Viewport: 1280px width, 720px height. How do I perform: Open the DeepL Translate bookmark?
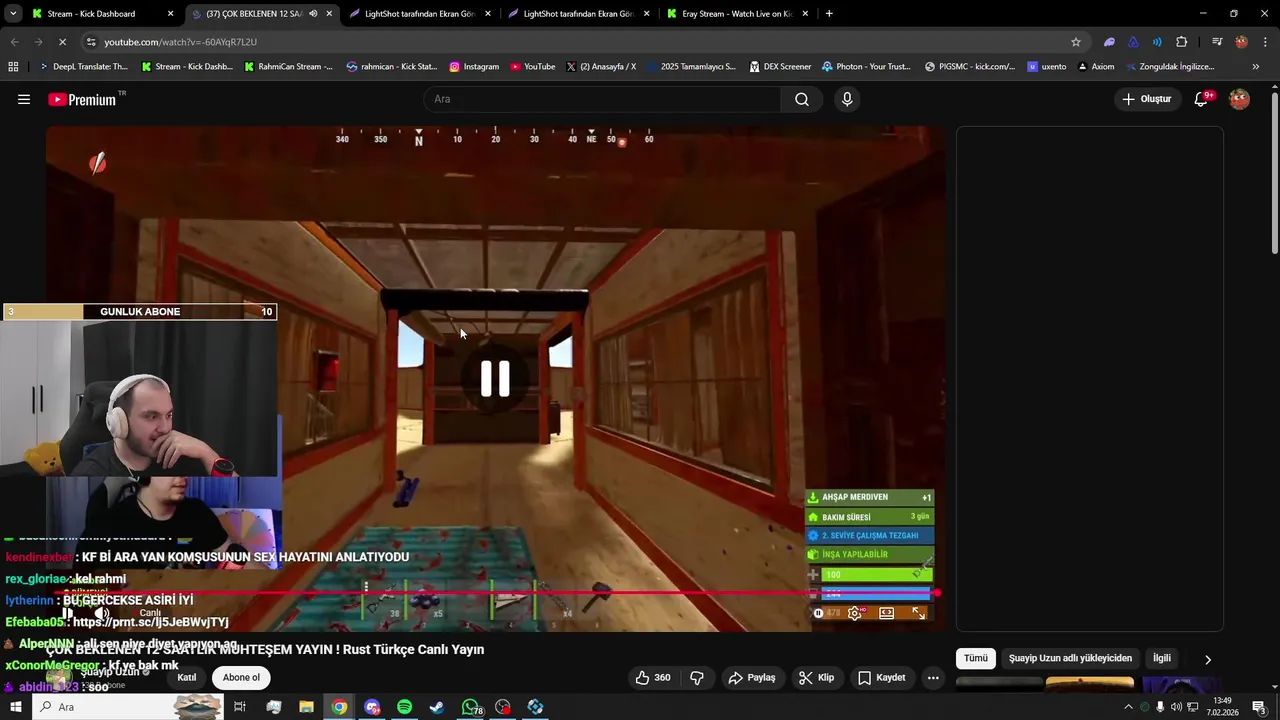point(83,67)
